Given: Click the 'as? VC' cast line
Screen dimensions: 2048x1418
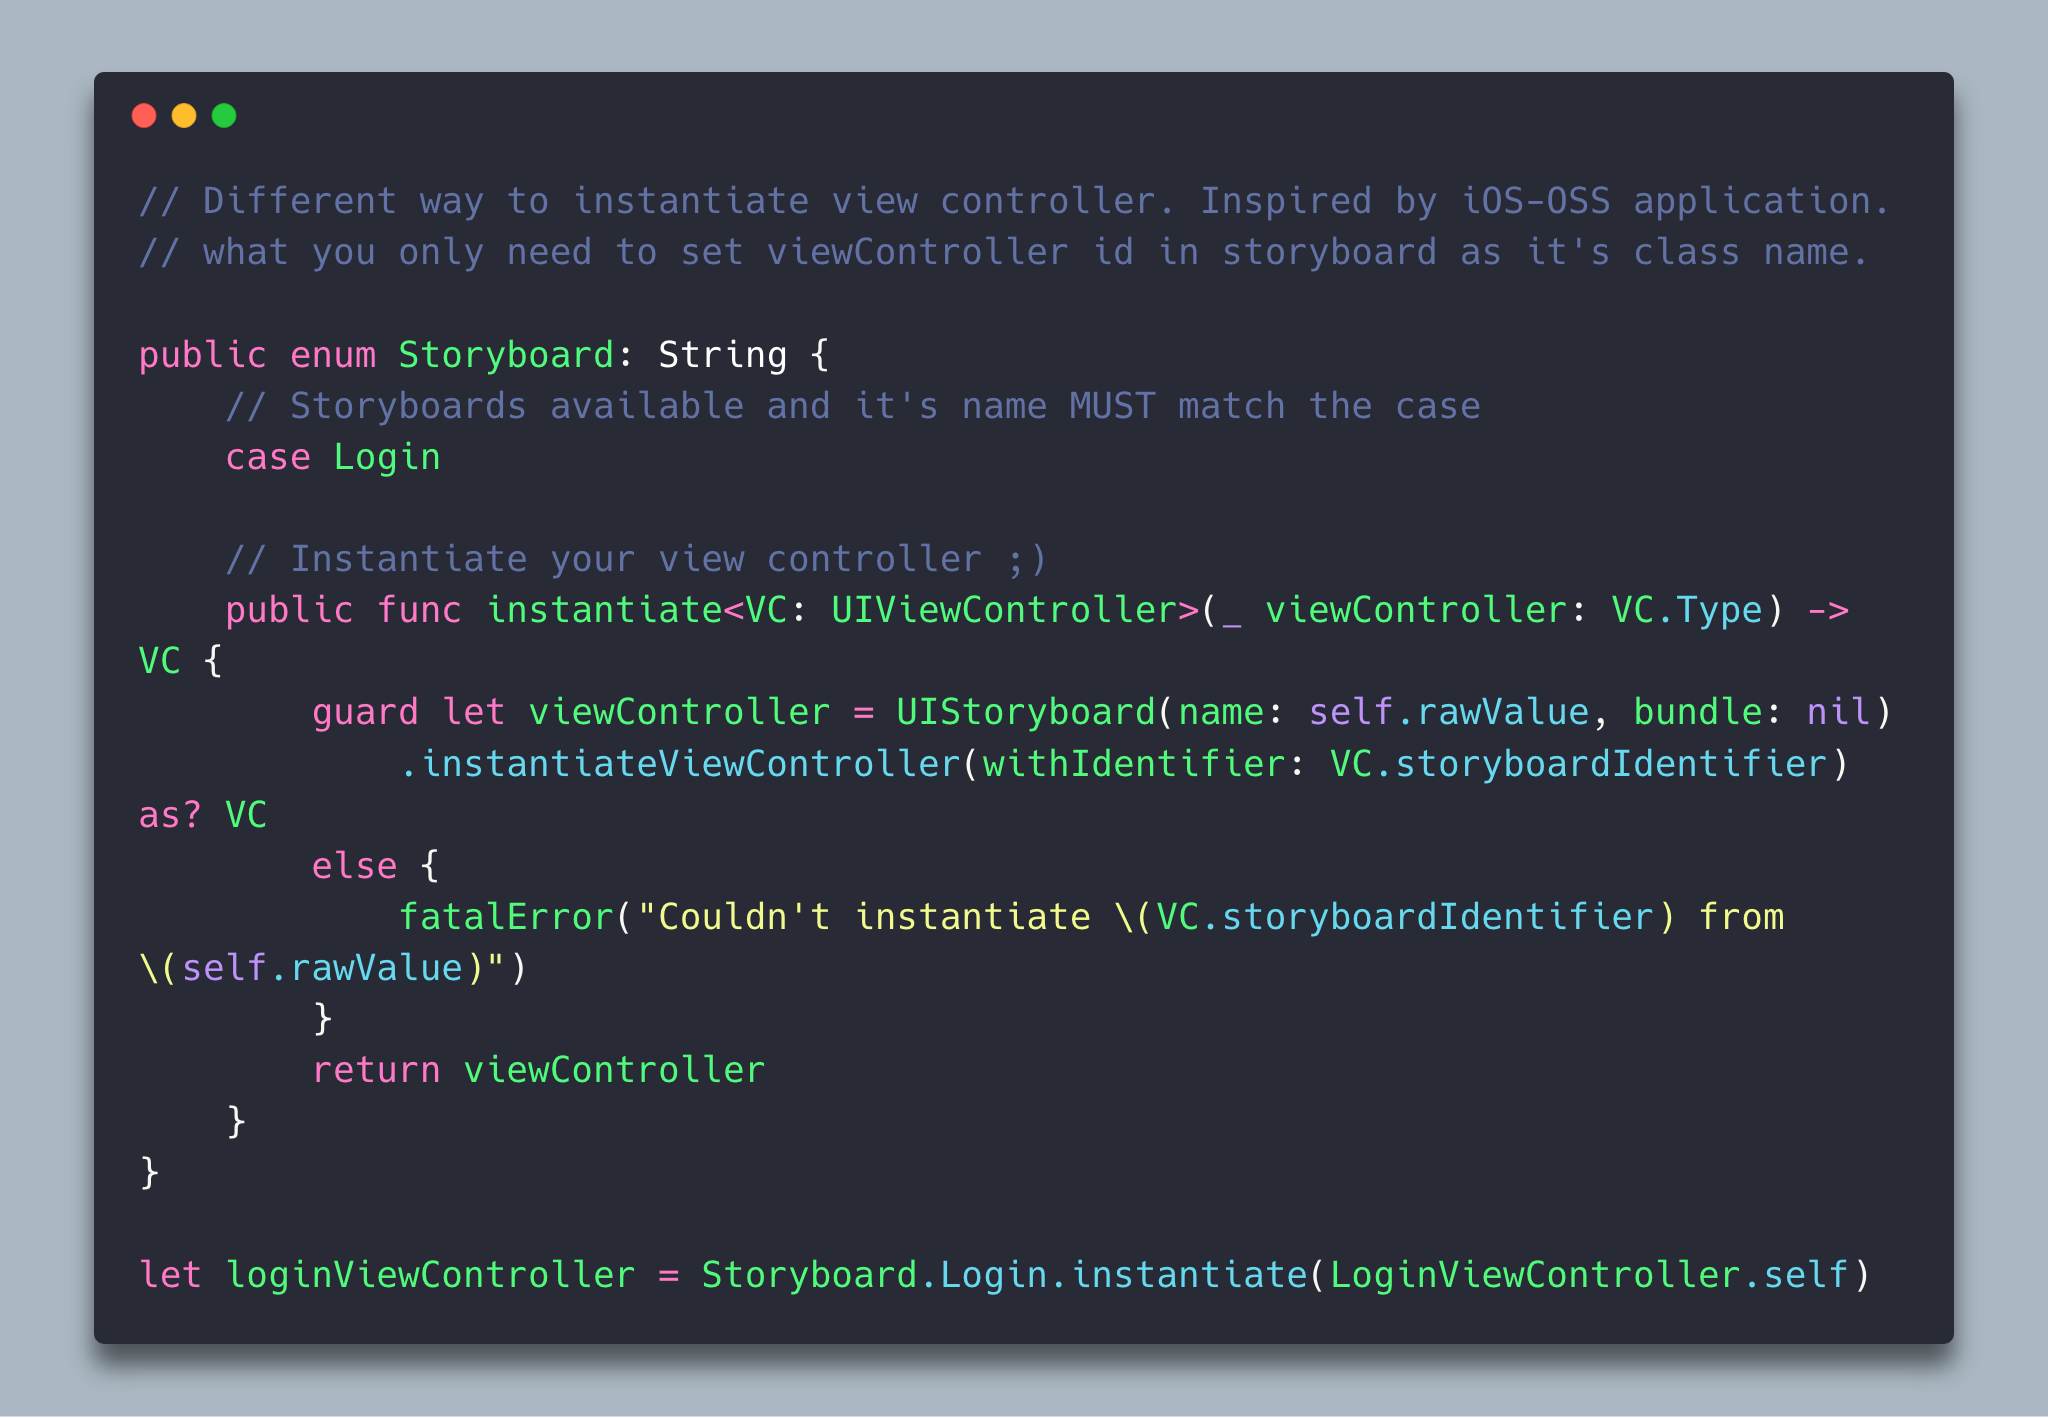Looking at the screenshot, I should (203, 815).
